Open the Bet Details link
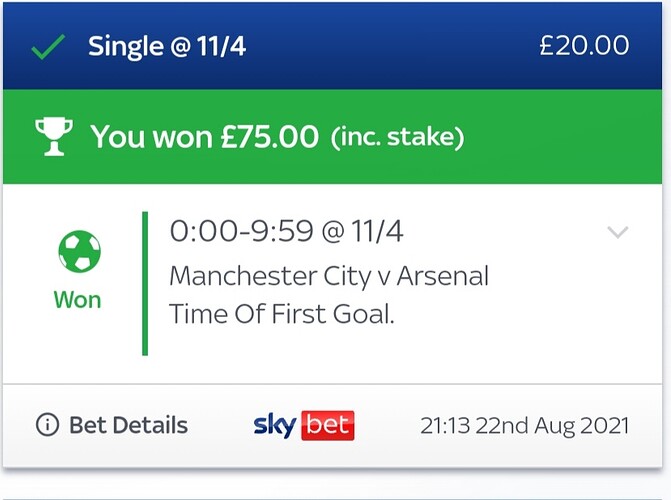The height and width of the screenshot is (500, 671). click(127, 425)
